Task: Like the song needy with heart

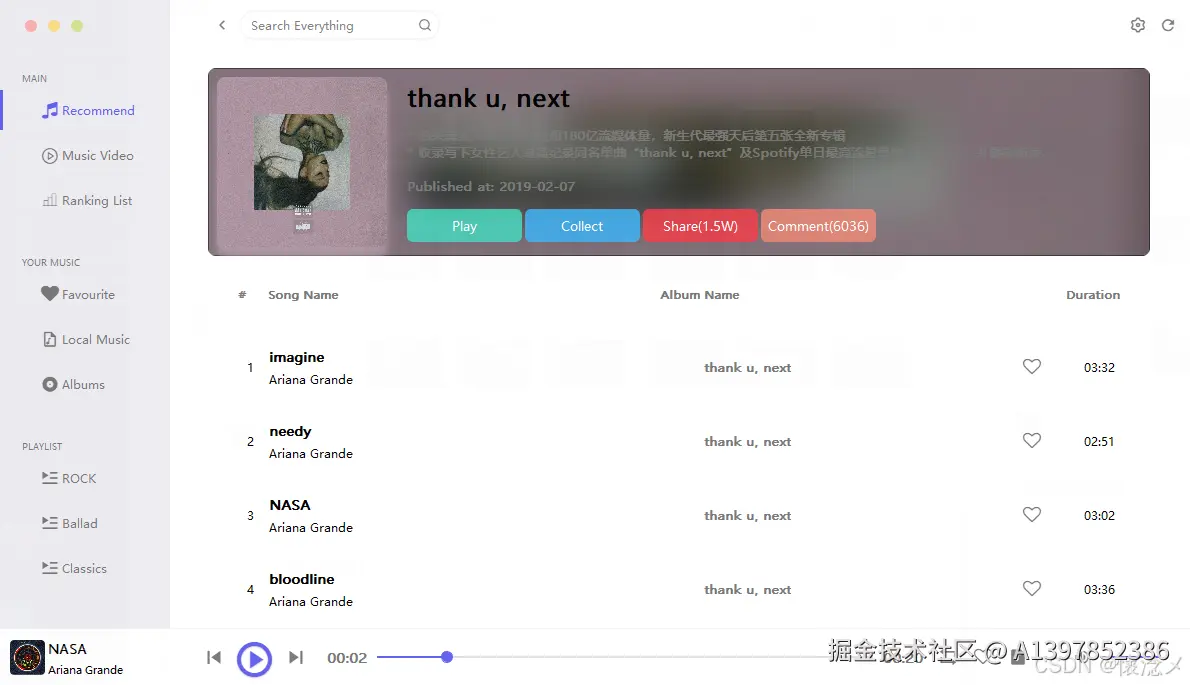Action: click(x=1031, y=440)
